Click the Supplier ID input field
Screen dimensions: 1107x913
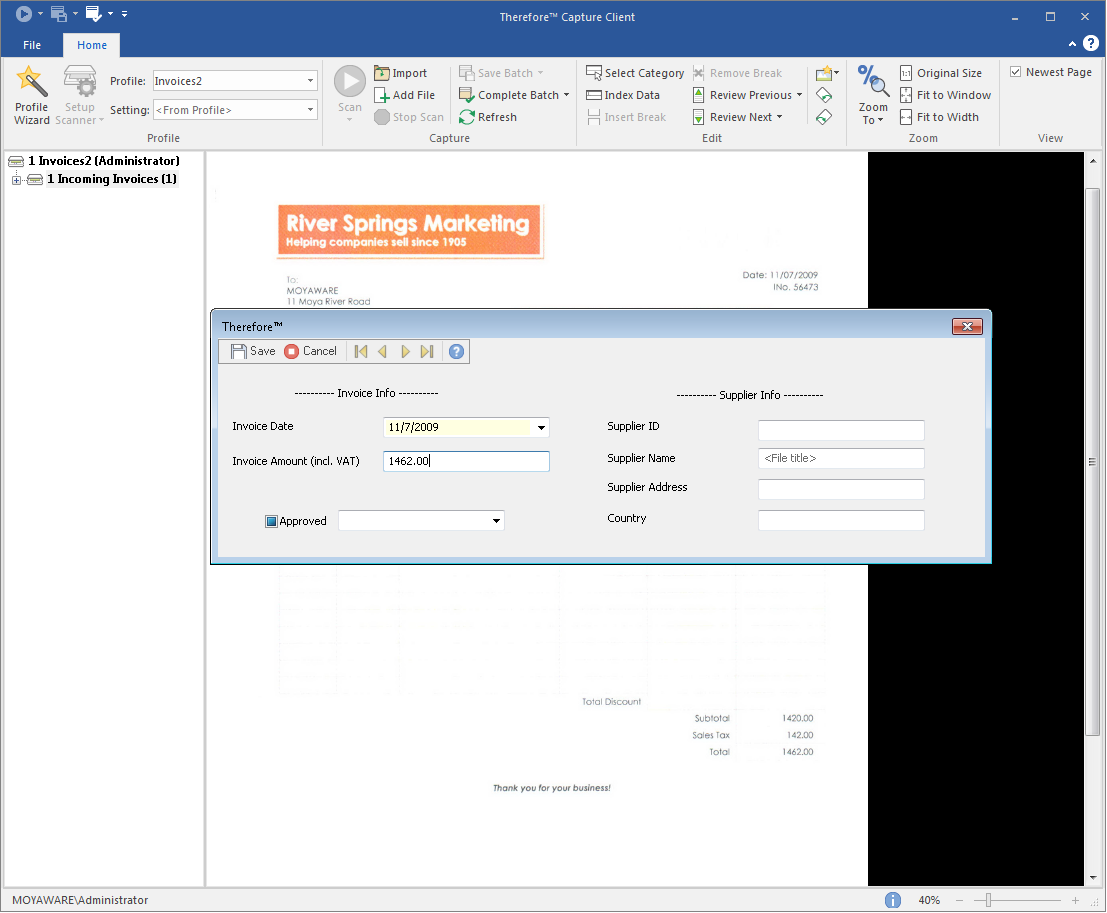tap(841, 430)
